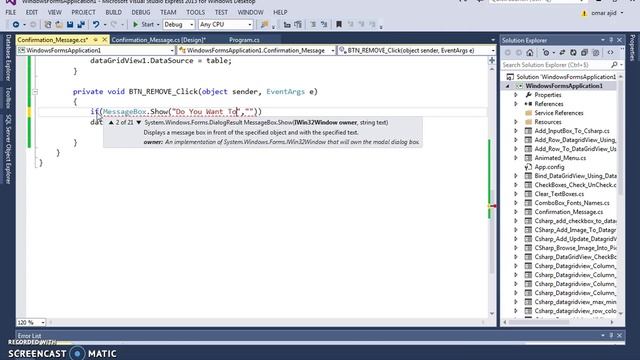Toggle Show All Files in Solution Explorer

pos(596,53)
